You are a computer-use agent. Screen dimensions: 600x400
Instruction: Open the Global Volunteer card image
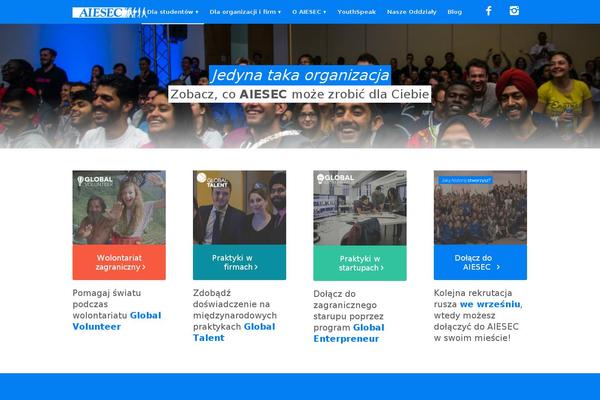click(x=119, y=207)
